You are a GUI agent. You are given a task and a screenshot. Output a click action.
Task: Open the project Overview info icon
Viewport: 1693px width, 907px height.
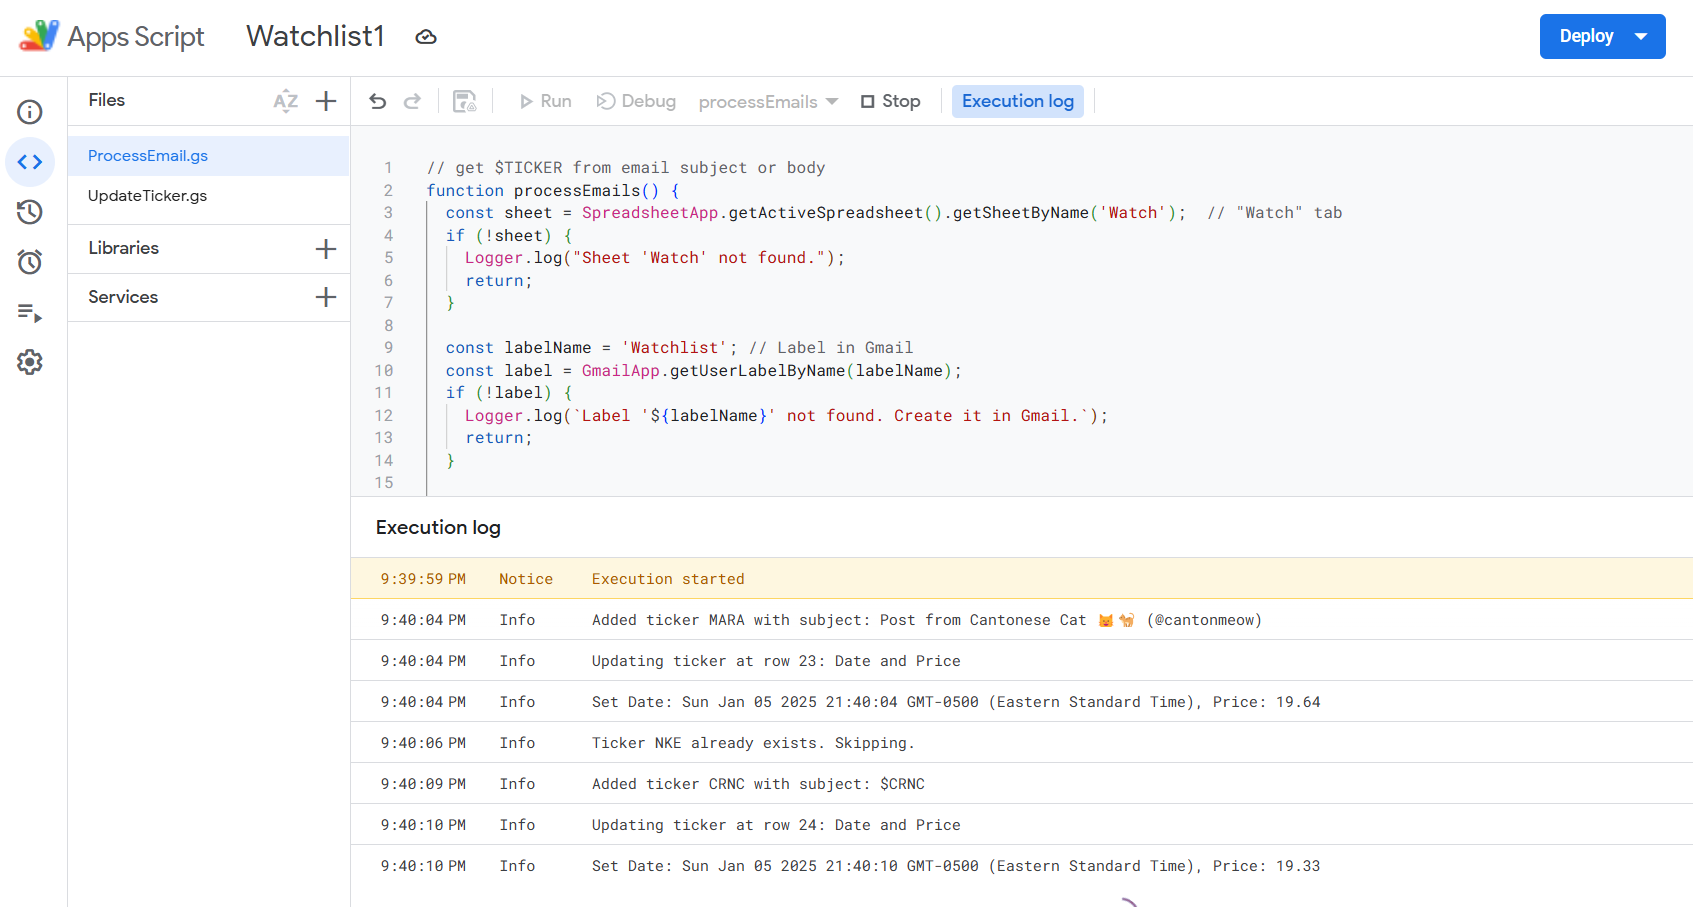point(30,111)
